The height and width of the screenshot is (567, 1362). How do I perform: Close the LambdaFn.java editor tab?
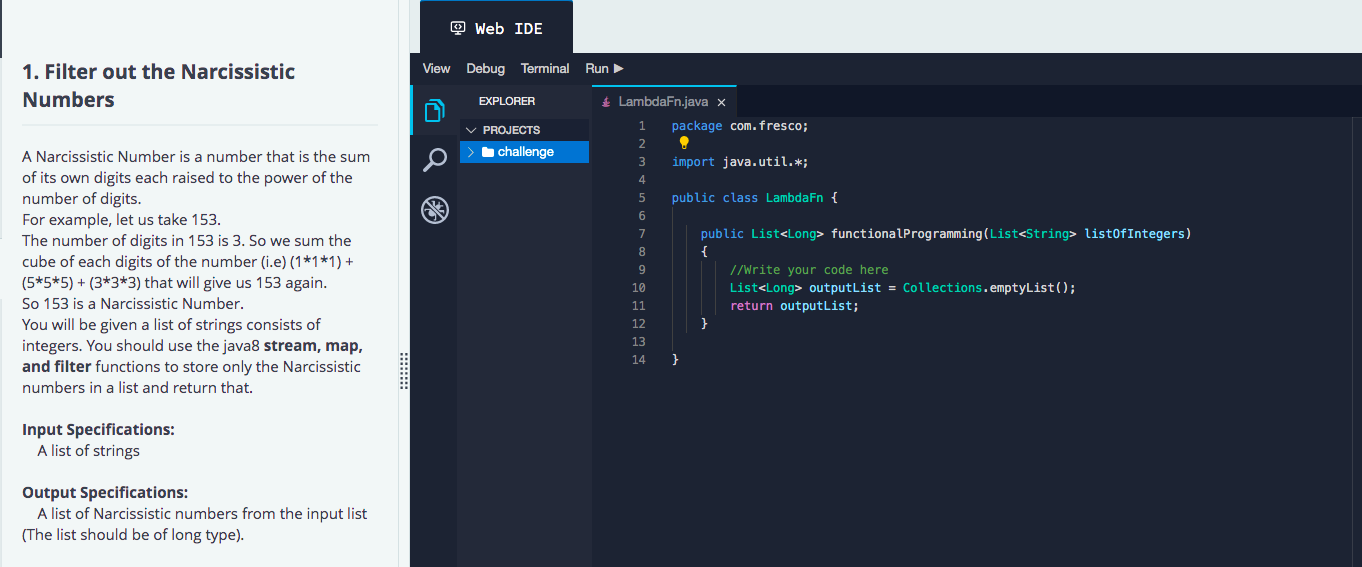pos(721,102)
